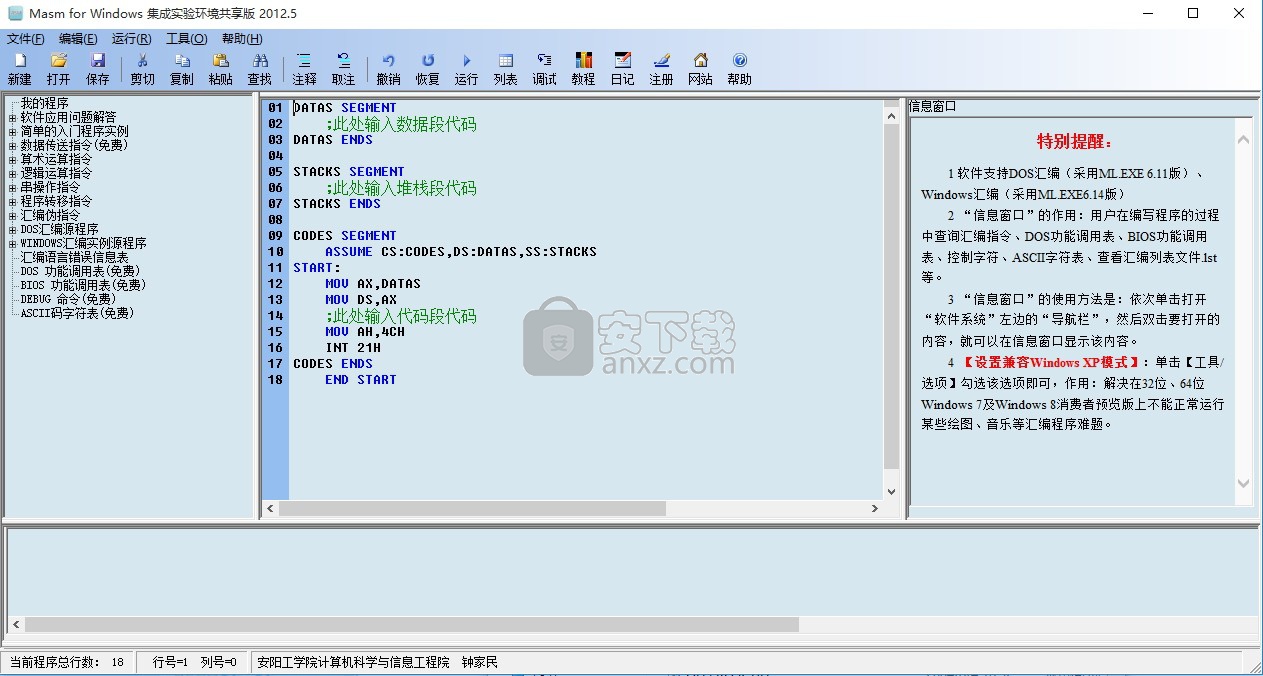Comment code with 注释 icon
This screenshot has width=1263, height=676.
tap(304, 69)
